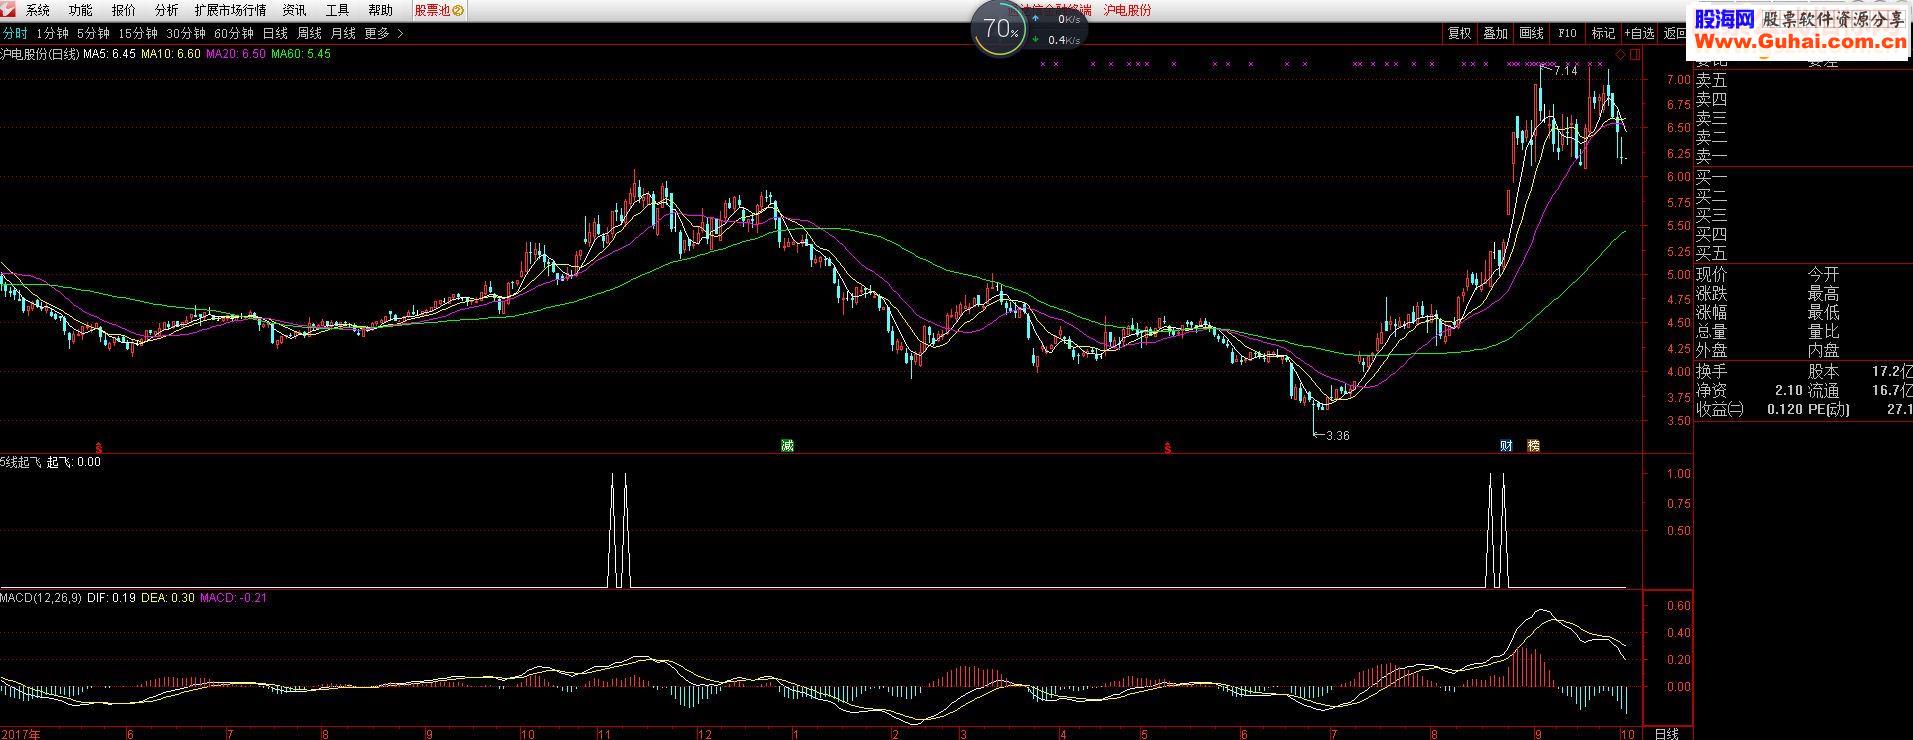
Task: Switch to 日线 daily chart
Action: tap(275, 33)
